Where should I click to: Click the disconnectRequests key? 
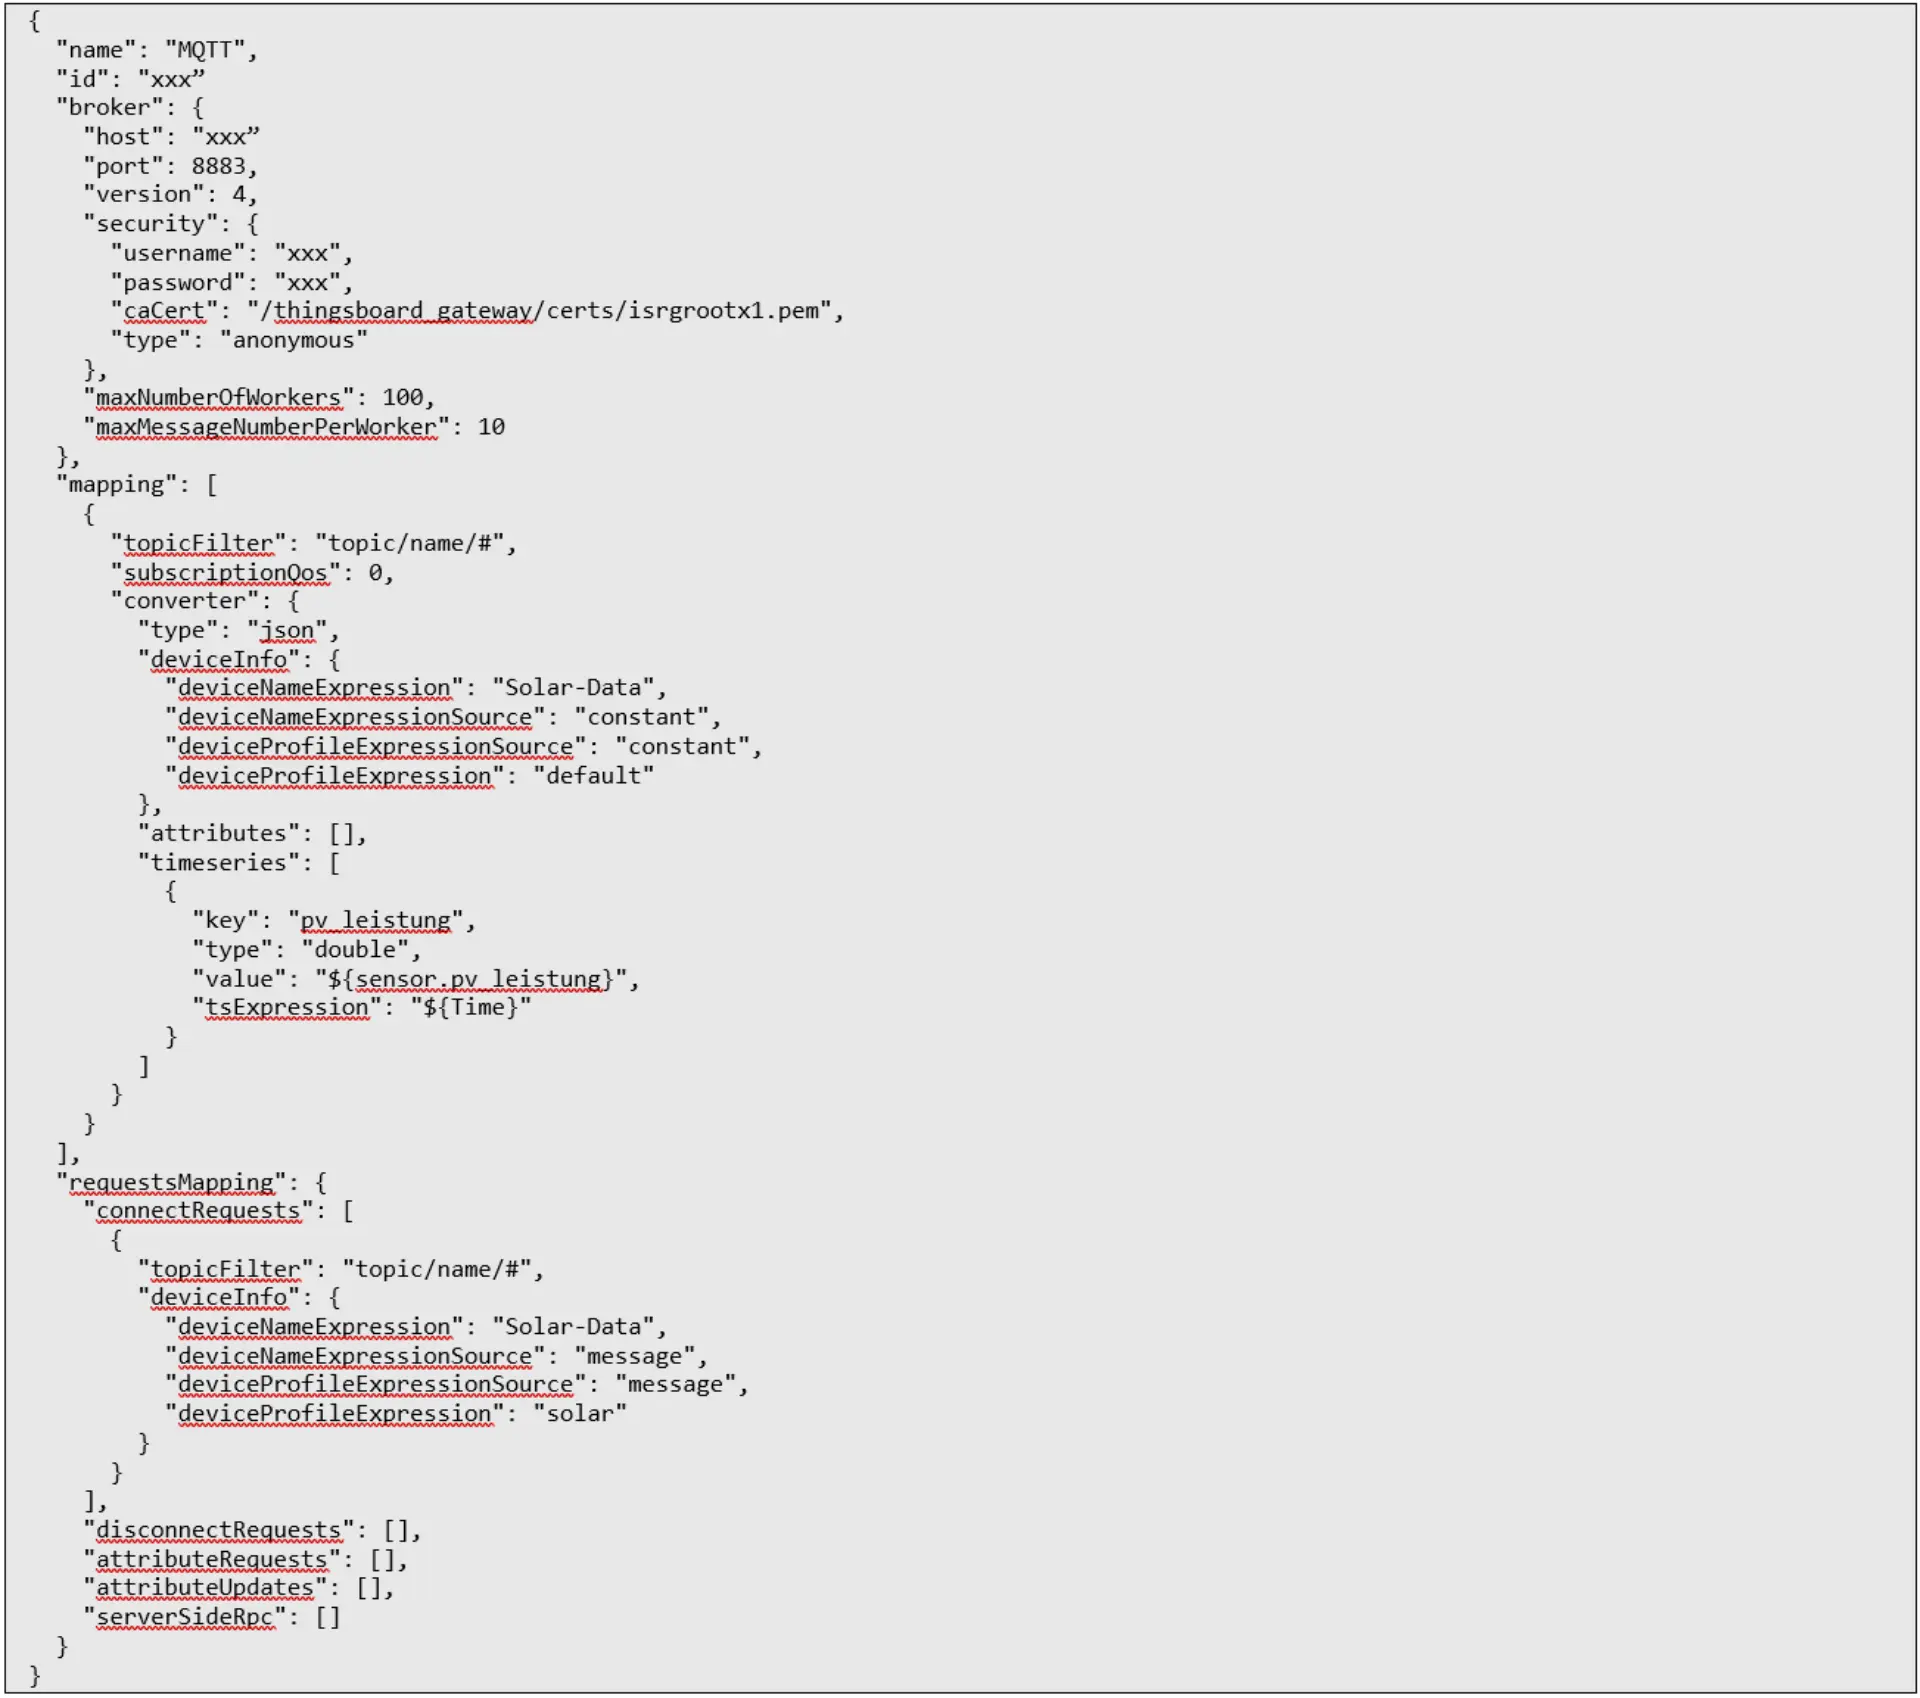point(217,1530)
